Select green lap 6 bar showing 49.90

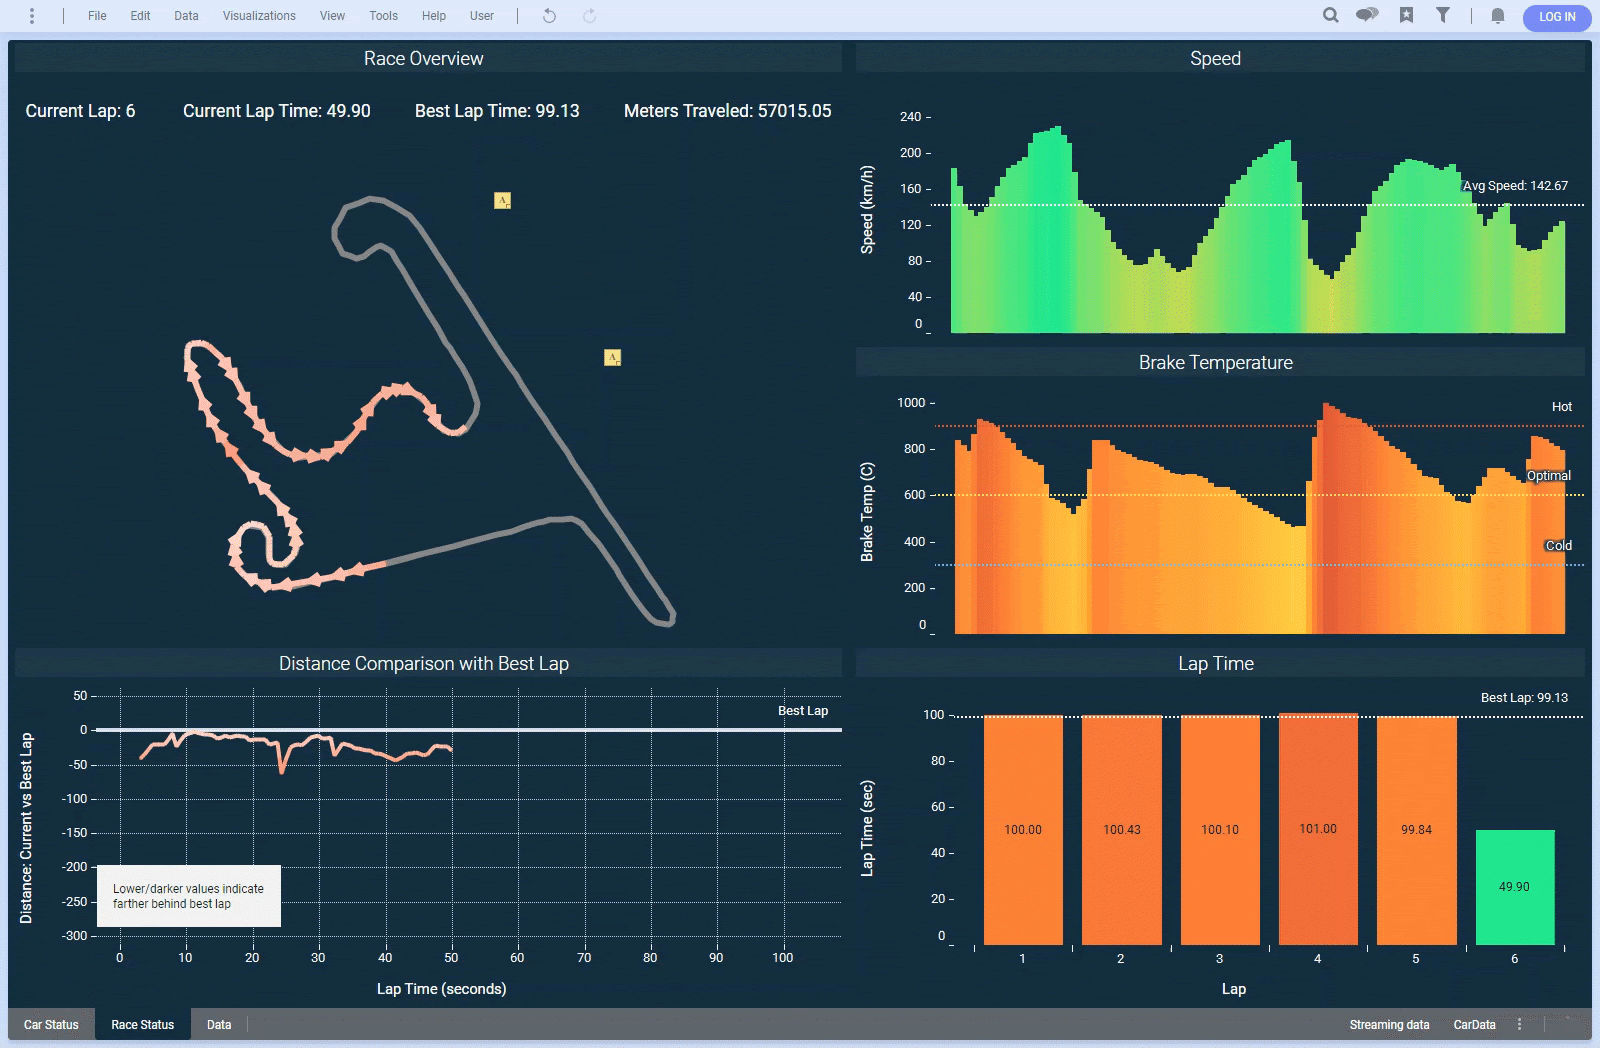(x=1515, y=887)
